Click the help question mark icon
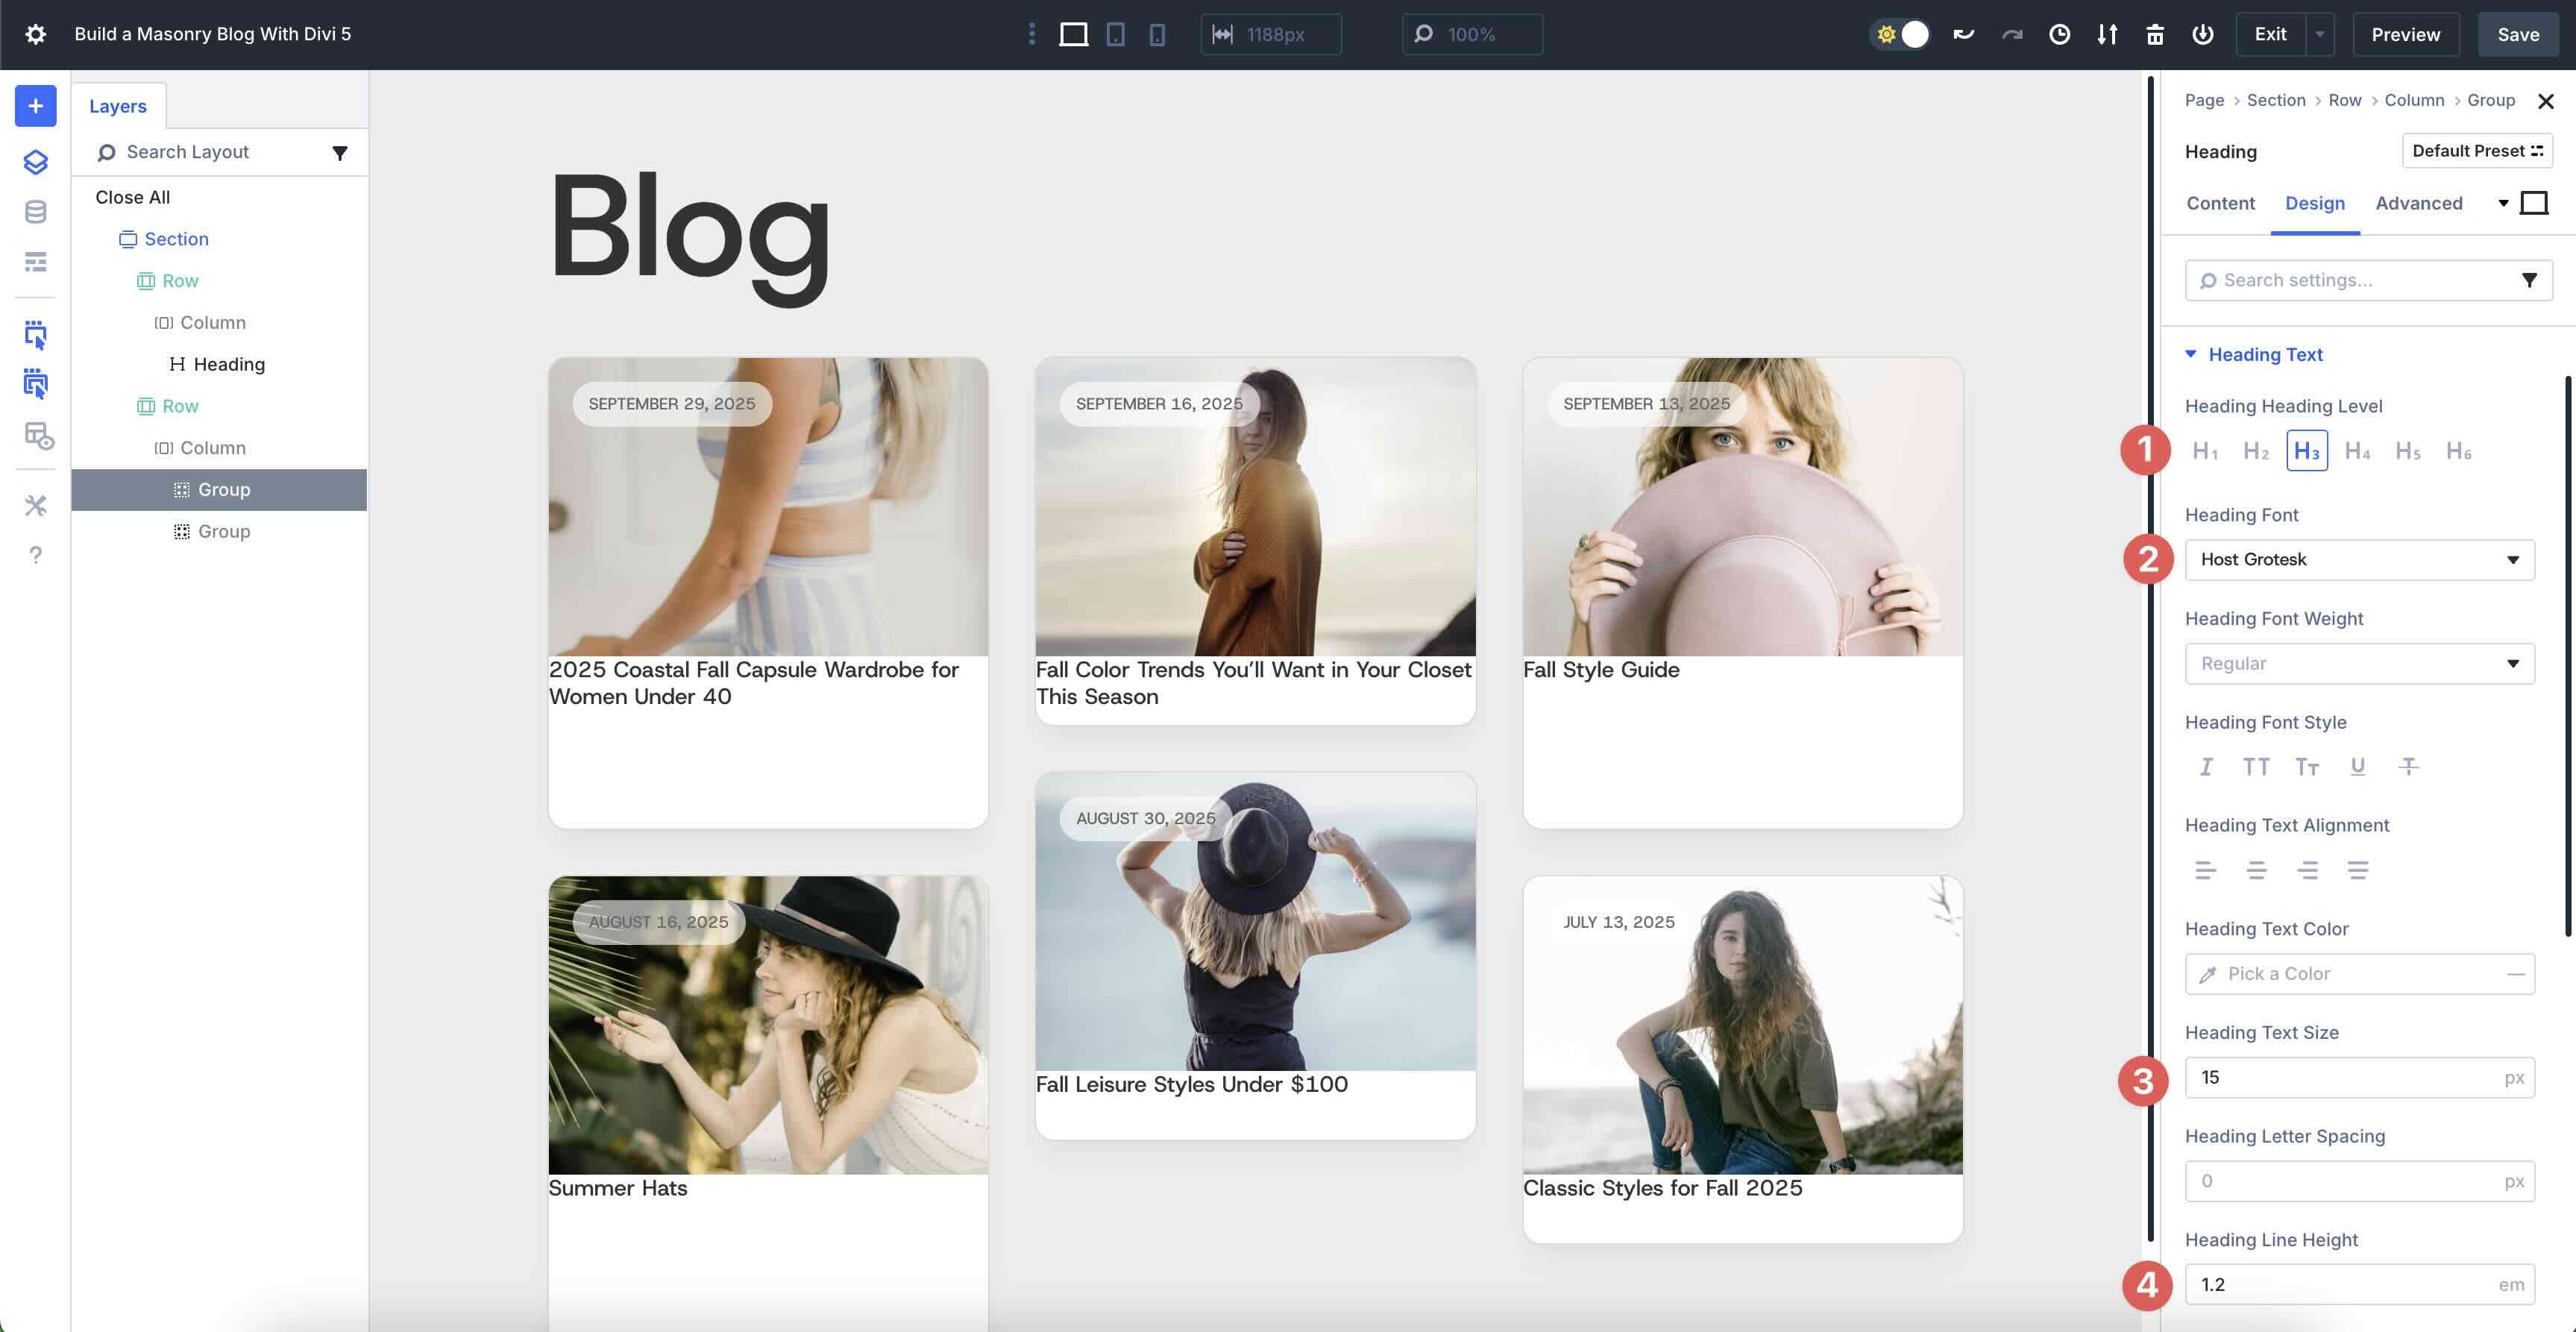 click(x=35, y=555)
